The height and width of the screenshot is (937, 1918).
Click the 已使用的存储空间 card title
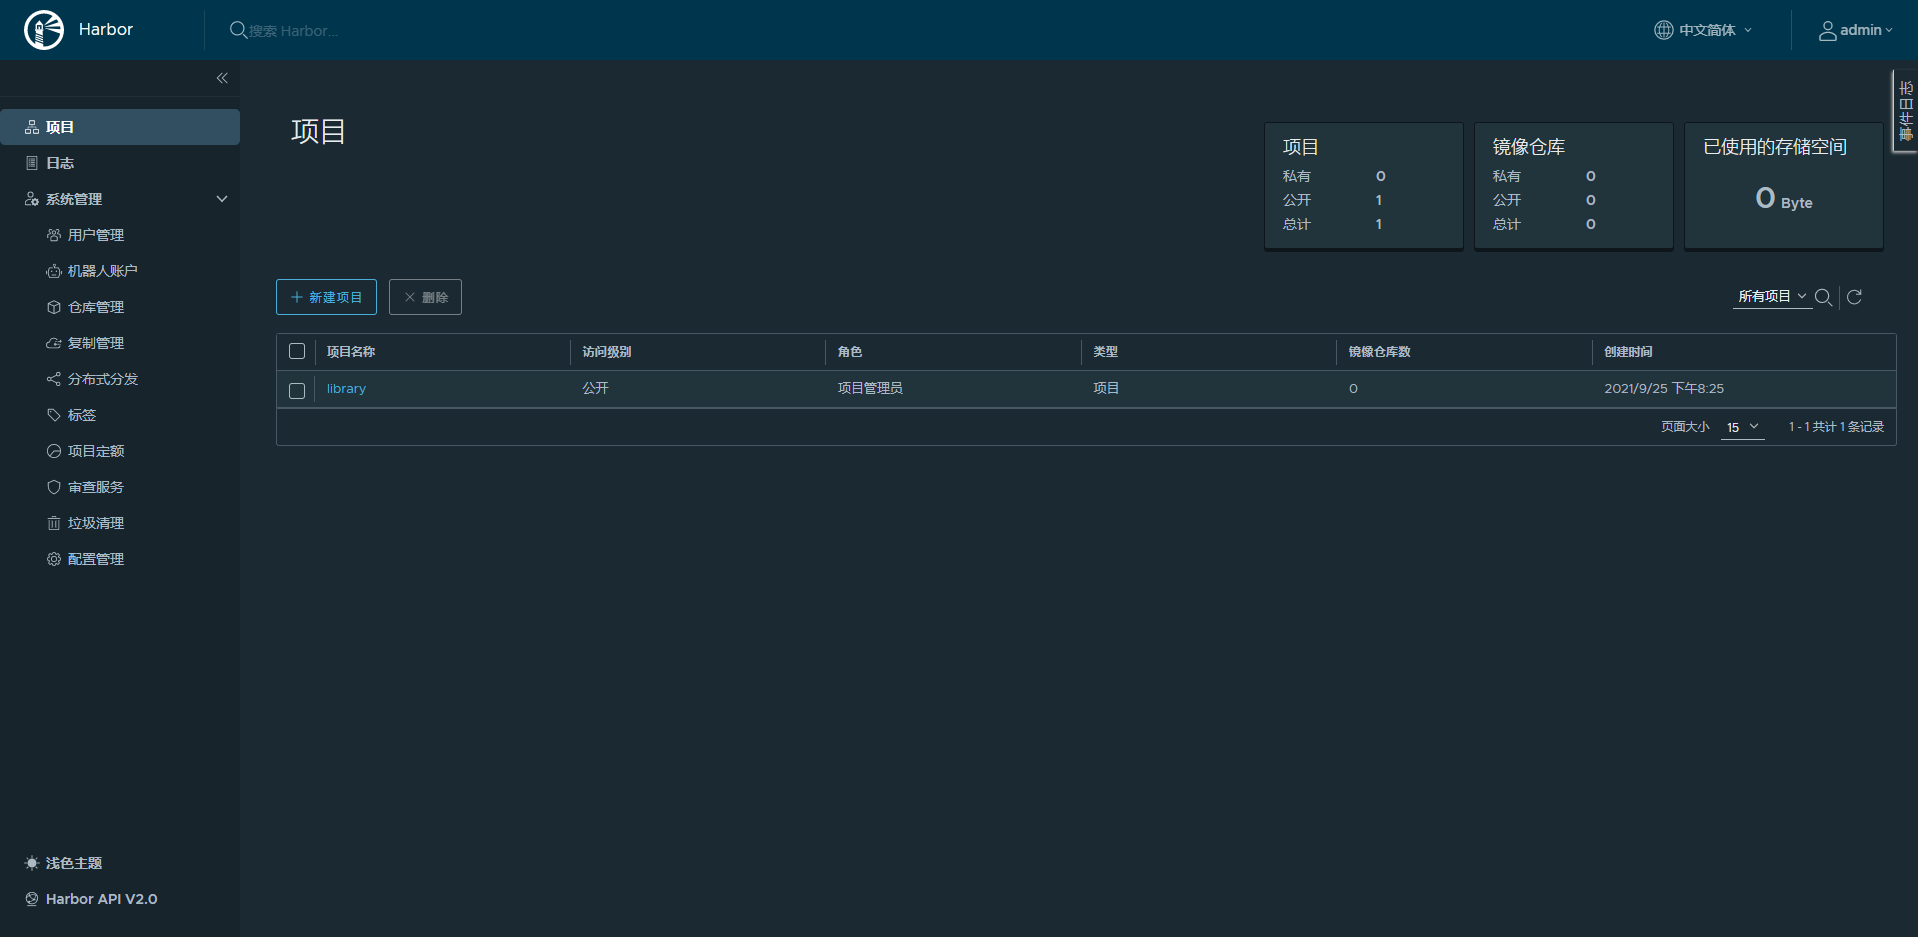[1775, 147]
